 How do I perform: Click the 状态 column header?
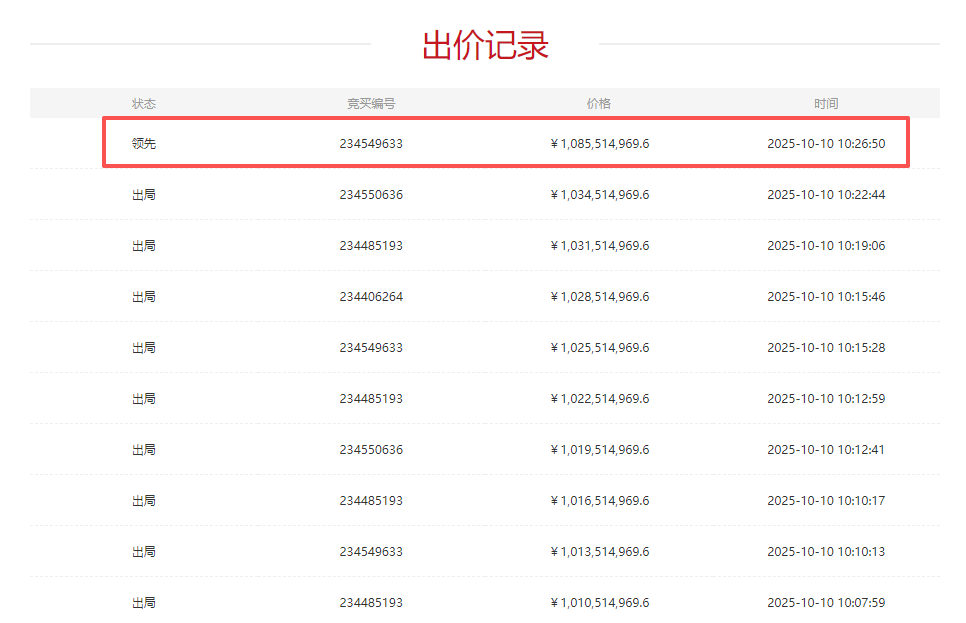(144, 104)
